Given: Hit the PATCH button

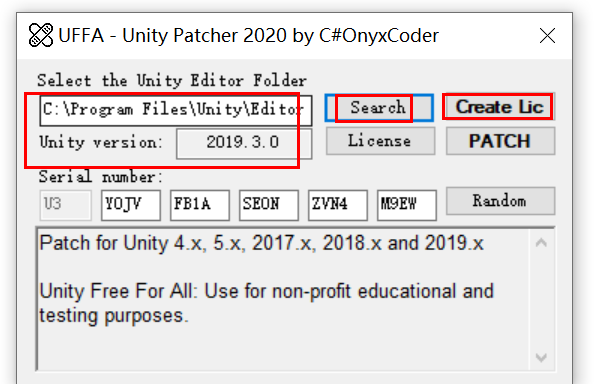Looking at the screenshot, I should point(500,141).
